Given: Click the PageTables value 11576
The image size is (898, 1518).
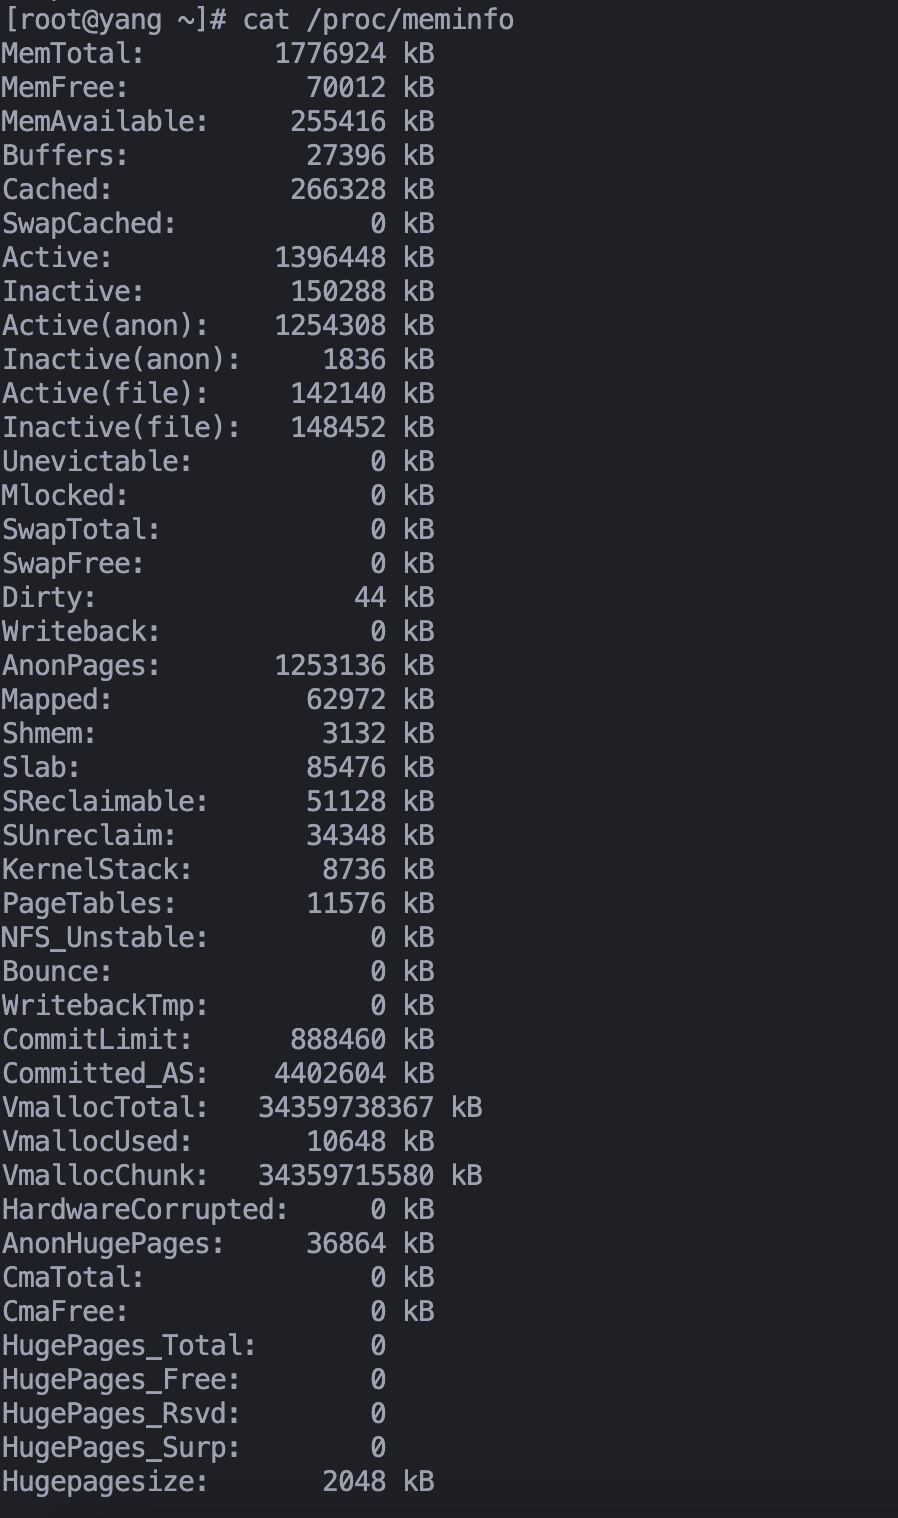Looking at the screenshot, I should pos(346,903).
